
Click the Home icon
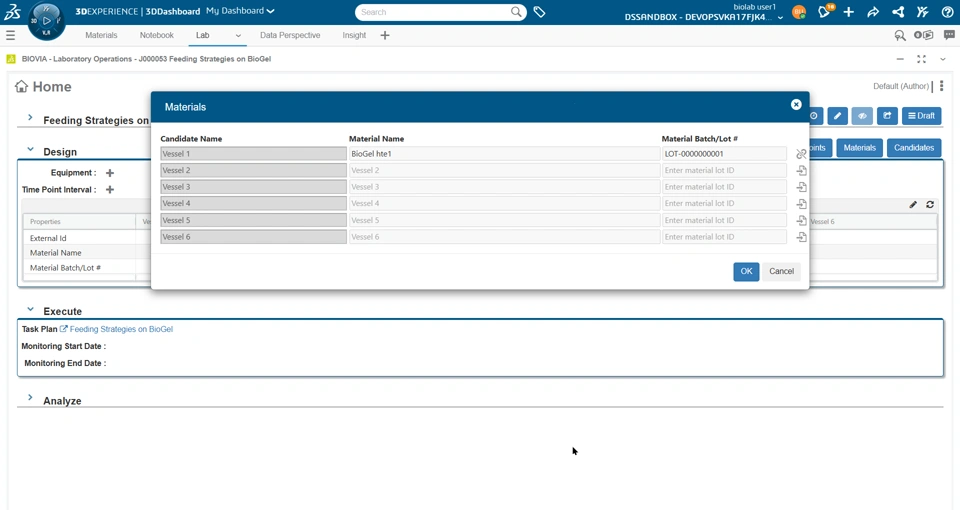(x=21, y=86)
